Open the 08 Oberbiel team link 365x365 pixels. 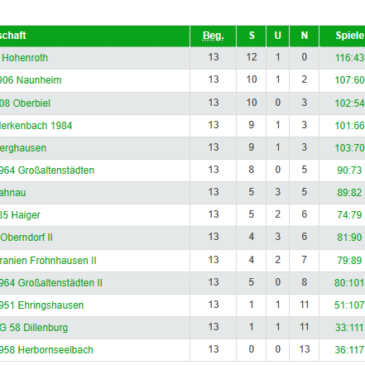point(25,103)
